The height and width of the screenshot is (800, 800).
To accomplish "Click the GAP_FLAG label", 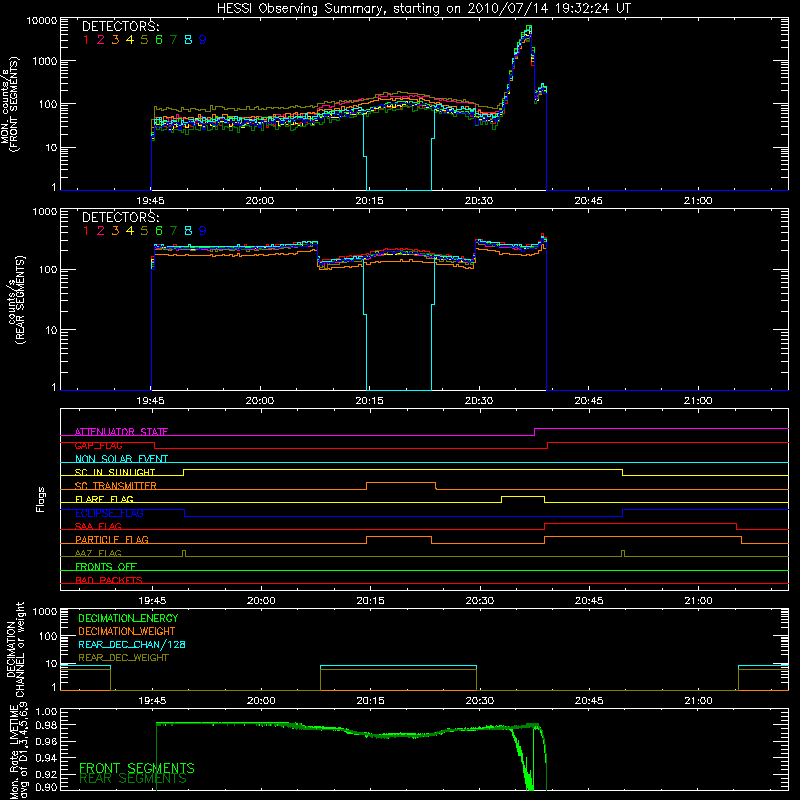I will pos(98,445).
